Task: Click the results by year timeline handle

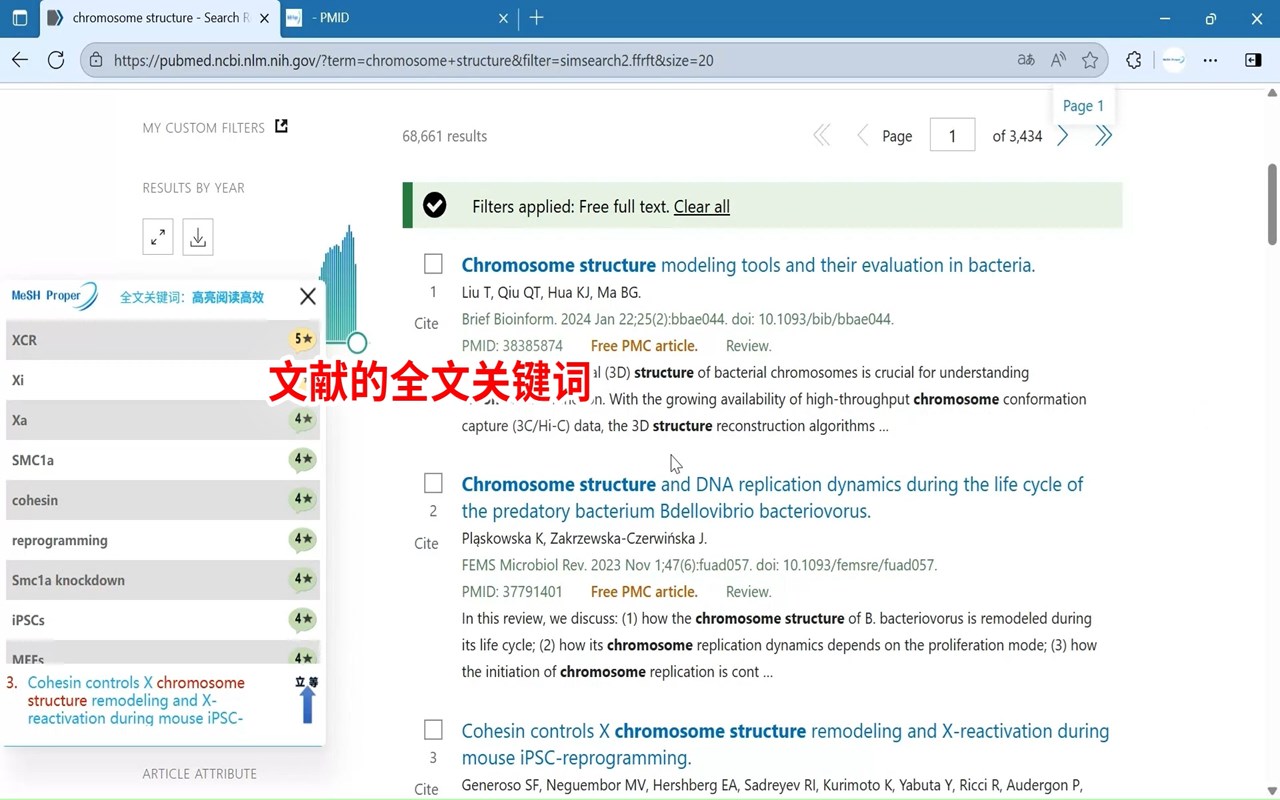Action: coord(357,343)
